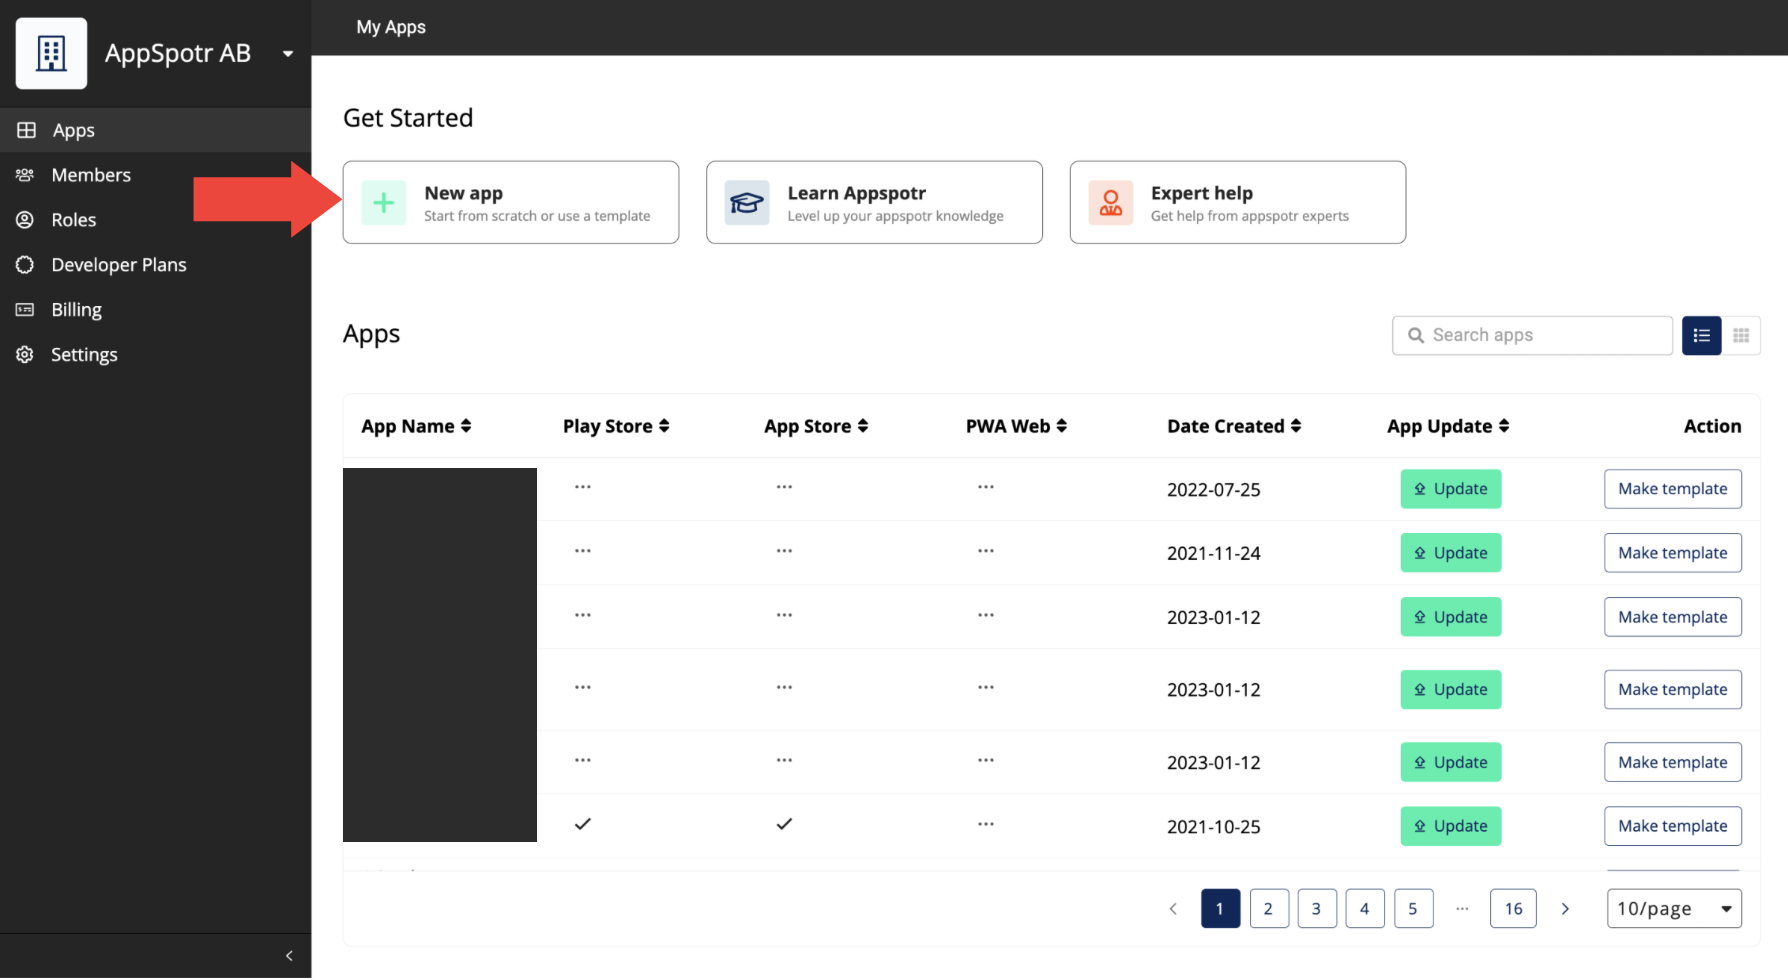Click App Store checkmark in 2021-10-25 row
Screen dimensions: 1788x980
pos(784,824)
